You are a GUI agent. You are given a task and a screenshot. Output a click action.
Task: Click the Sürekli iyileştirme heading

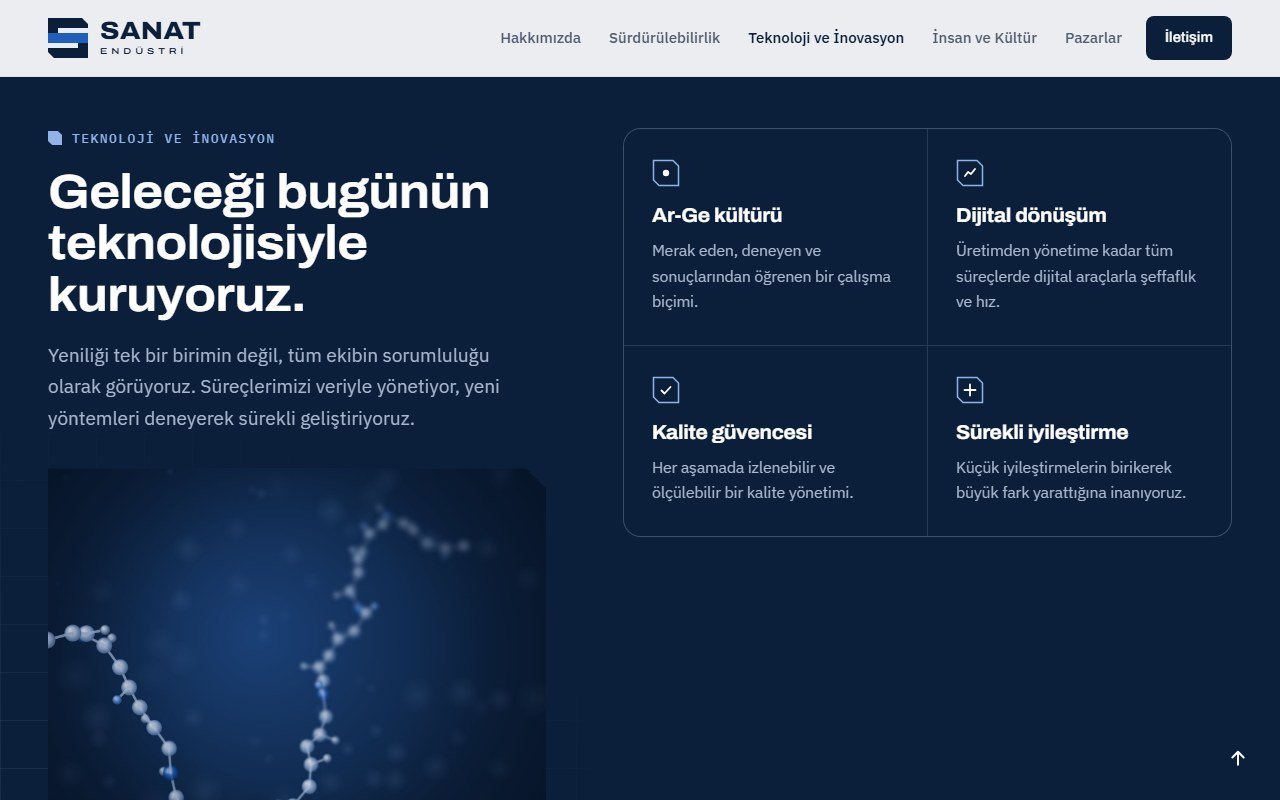pos(1042,432)
